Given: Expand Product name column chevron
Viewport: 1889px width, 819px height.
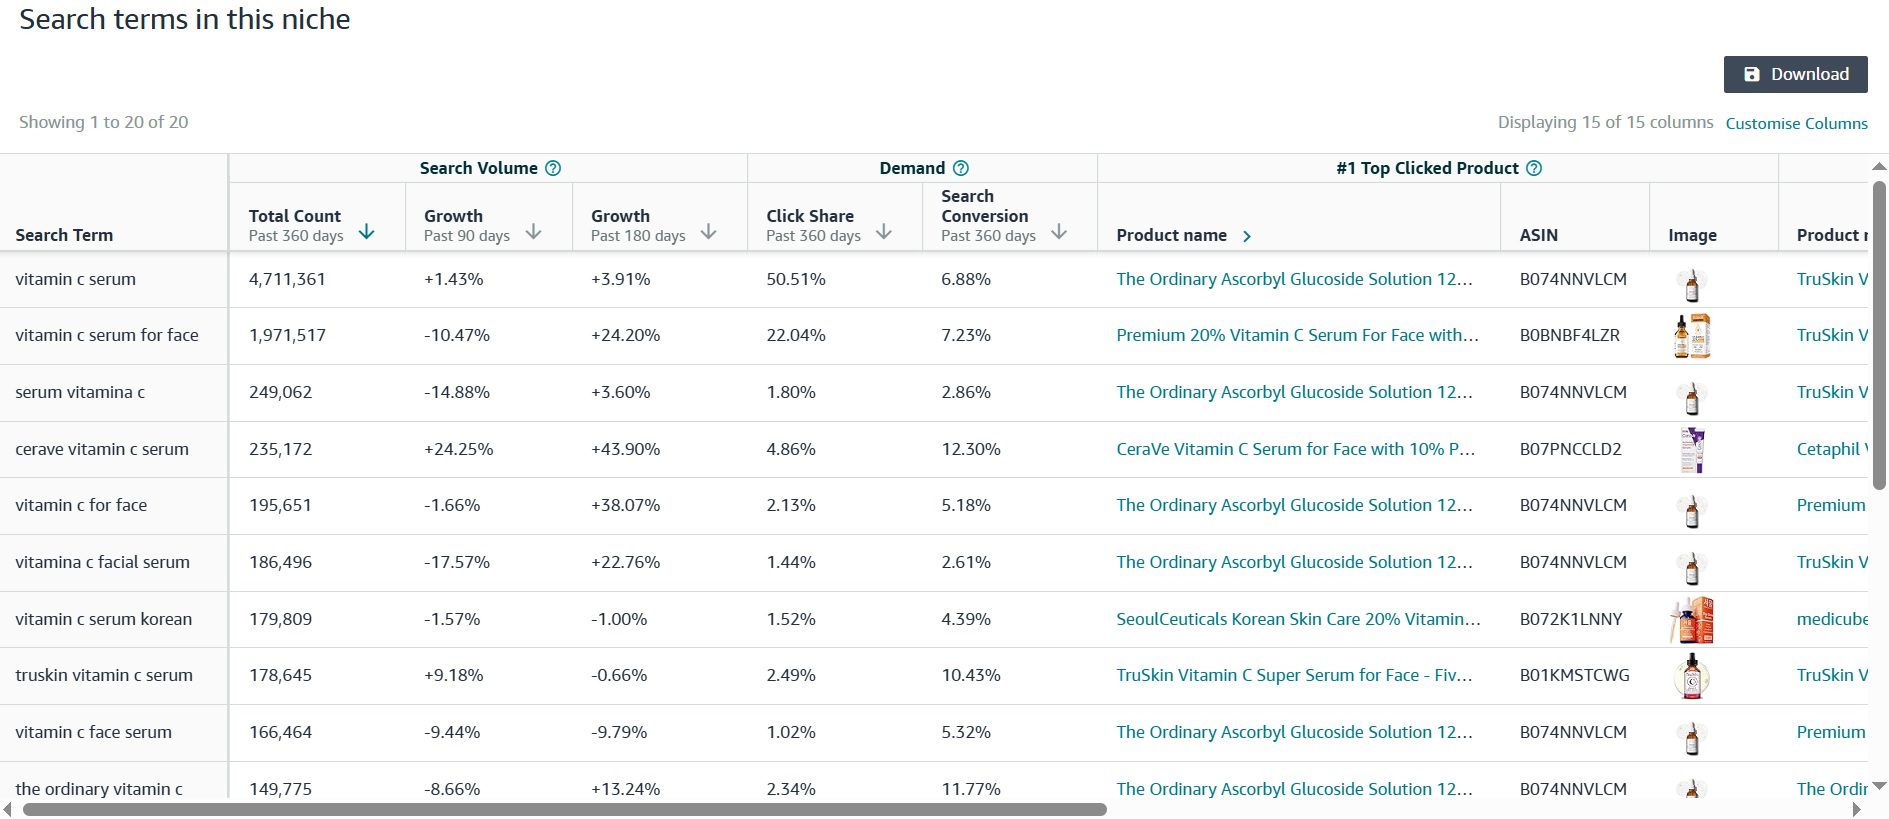Looking at the screenshot, I should tap(1246, 236).
